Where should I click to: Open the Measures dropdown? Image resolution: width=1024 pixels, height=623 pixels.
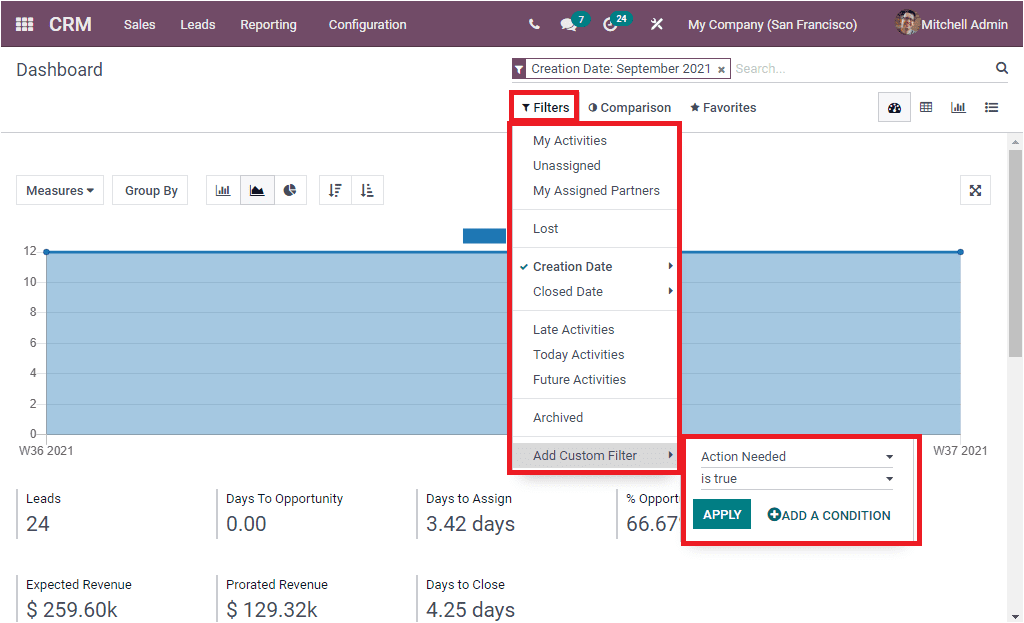coord(59,190)
